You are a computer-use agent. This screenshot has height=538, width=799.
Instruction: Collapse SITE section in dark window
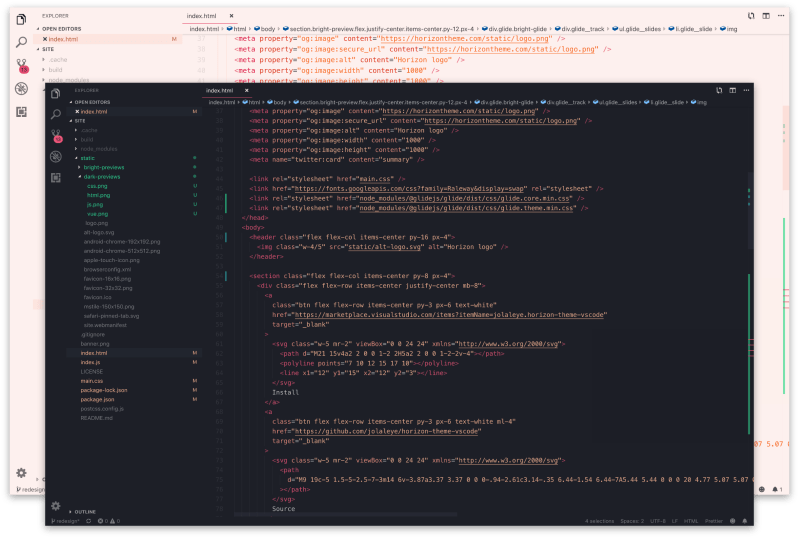point(77,121)
